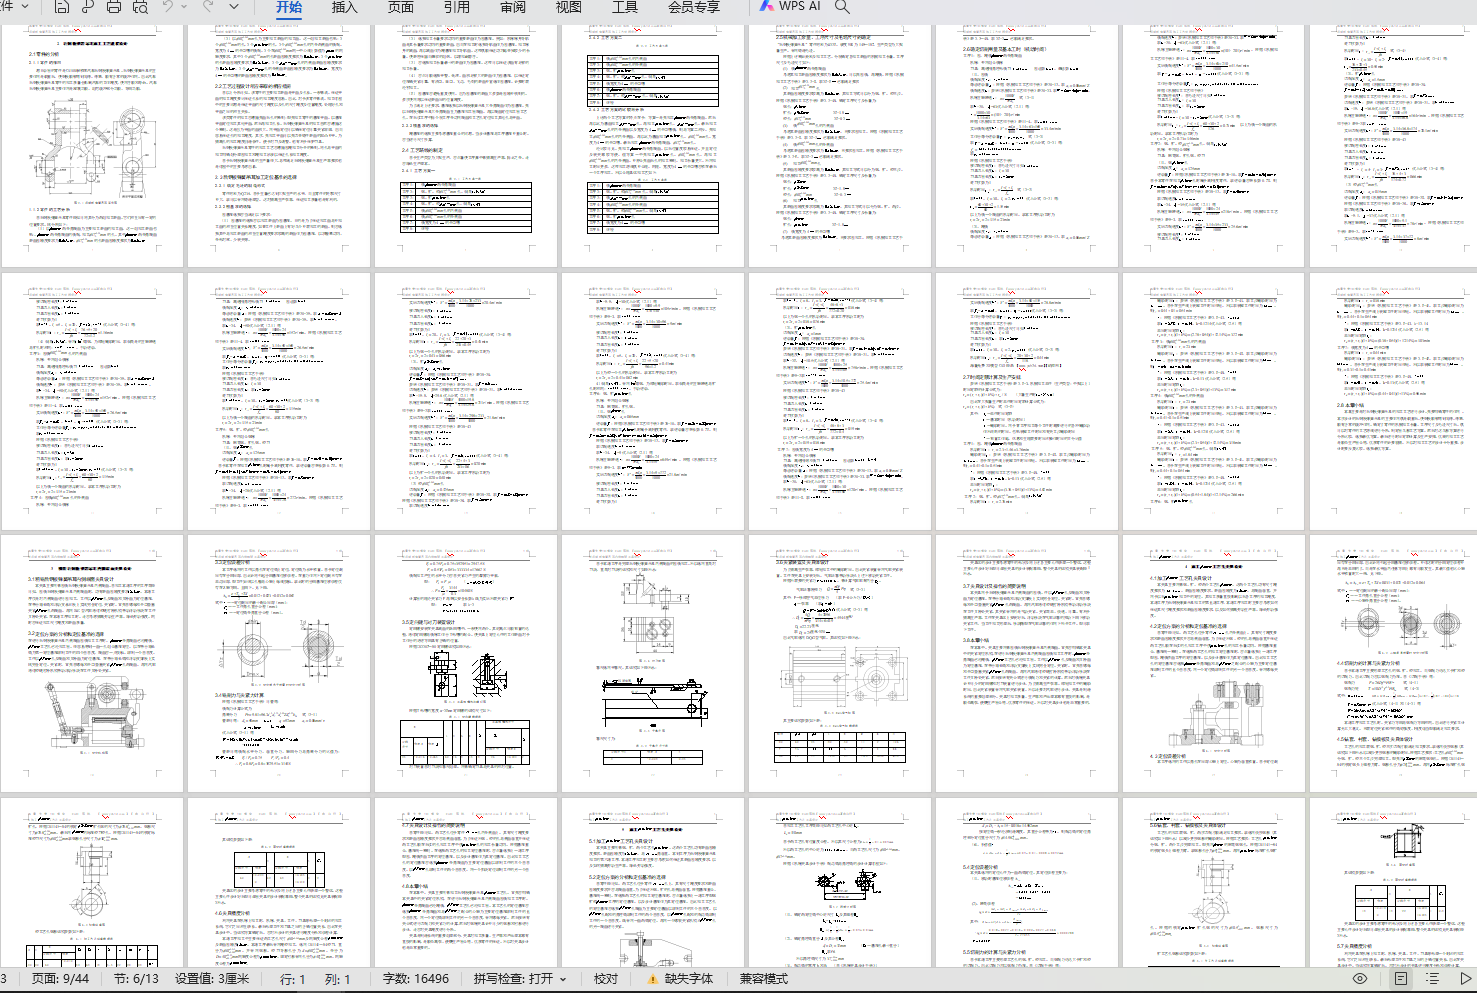The width and height of the screenshot is (1477, 993).
Task: Open the search icon beside WPS AI
Action: point(843,7)
